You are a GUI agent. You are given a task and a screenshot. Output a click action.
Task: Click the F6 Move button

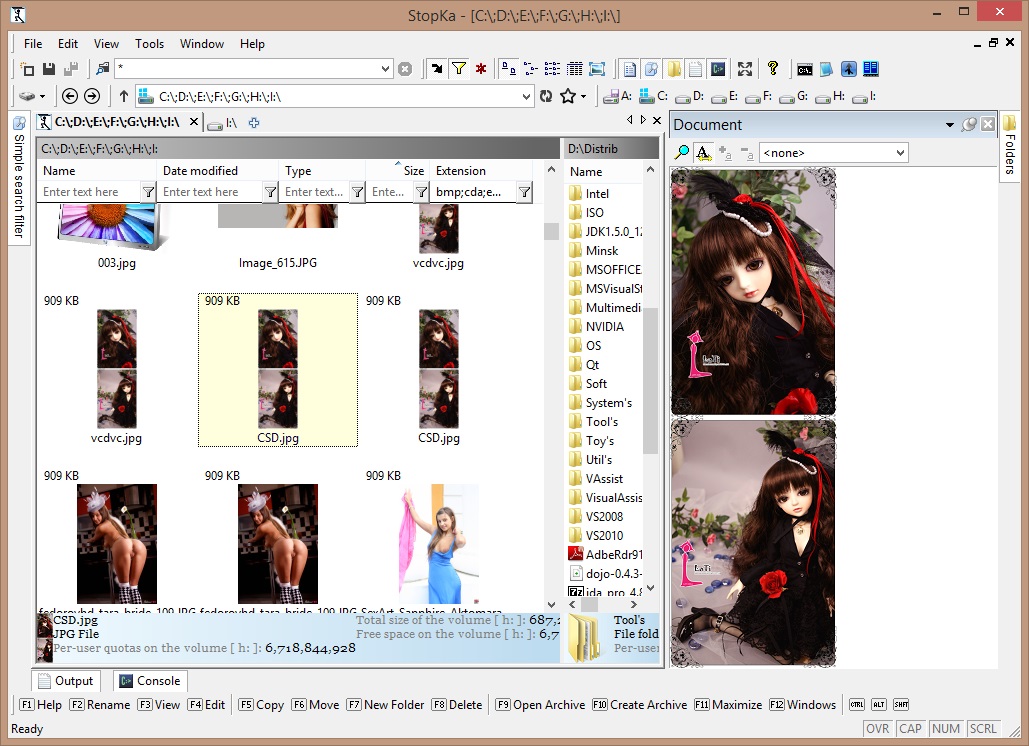pyautogui.click(x=316, y=705)
